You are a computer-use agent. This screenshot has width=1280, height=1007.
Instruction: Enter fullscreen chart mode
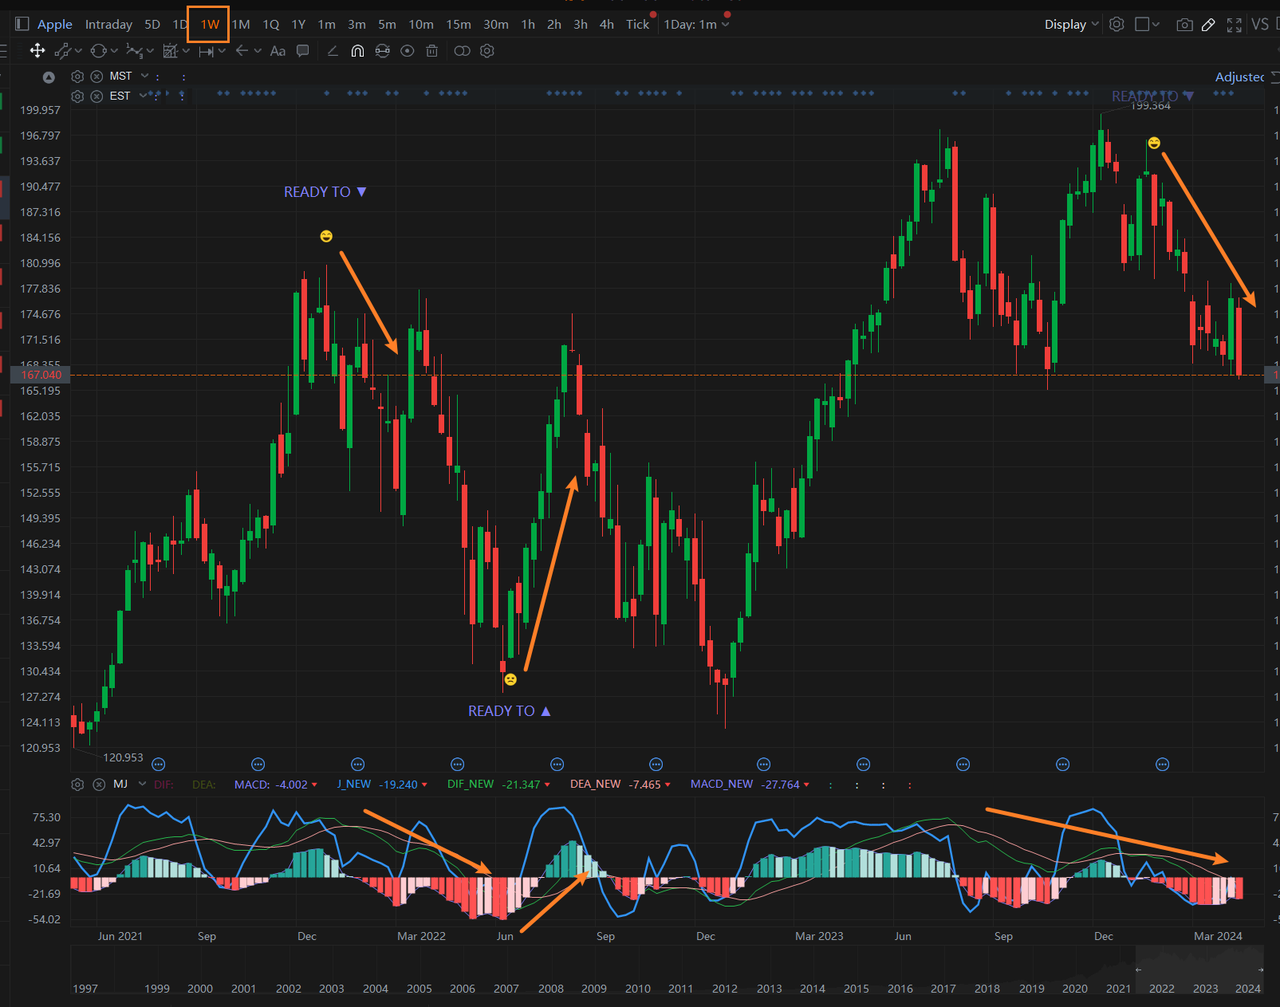coord(1234,24)
